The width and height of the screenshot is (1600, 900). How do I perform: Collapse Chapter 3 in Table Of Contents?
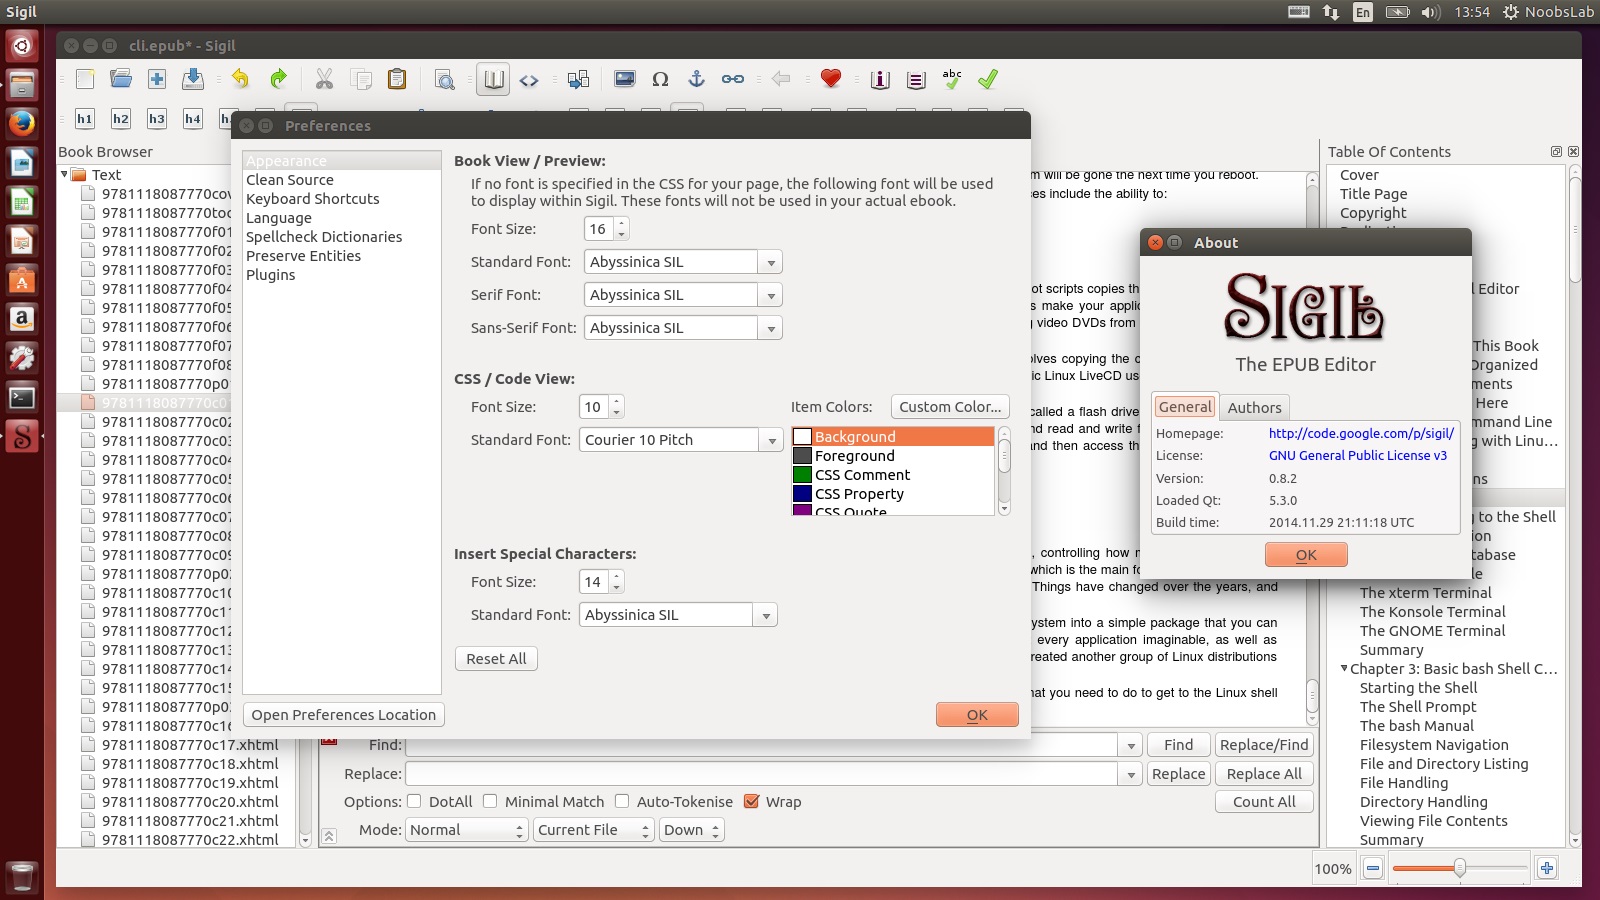pyautogui.click(x=1344, y=668)
